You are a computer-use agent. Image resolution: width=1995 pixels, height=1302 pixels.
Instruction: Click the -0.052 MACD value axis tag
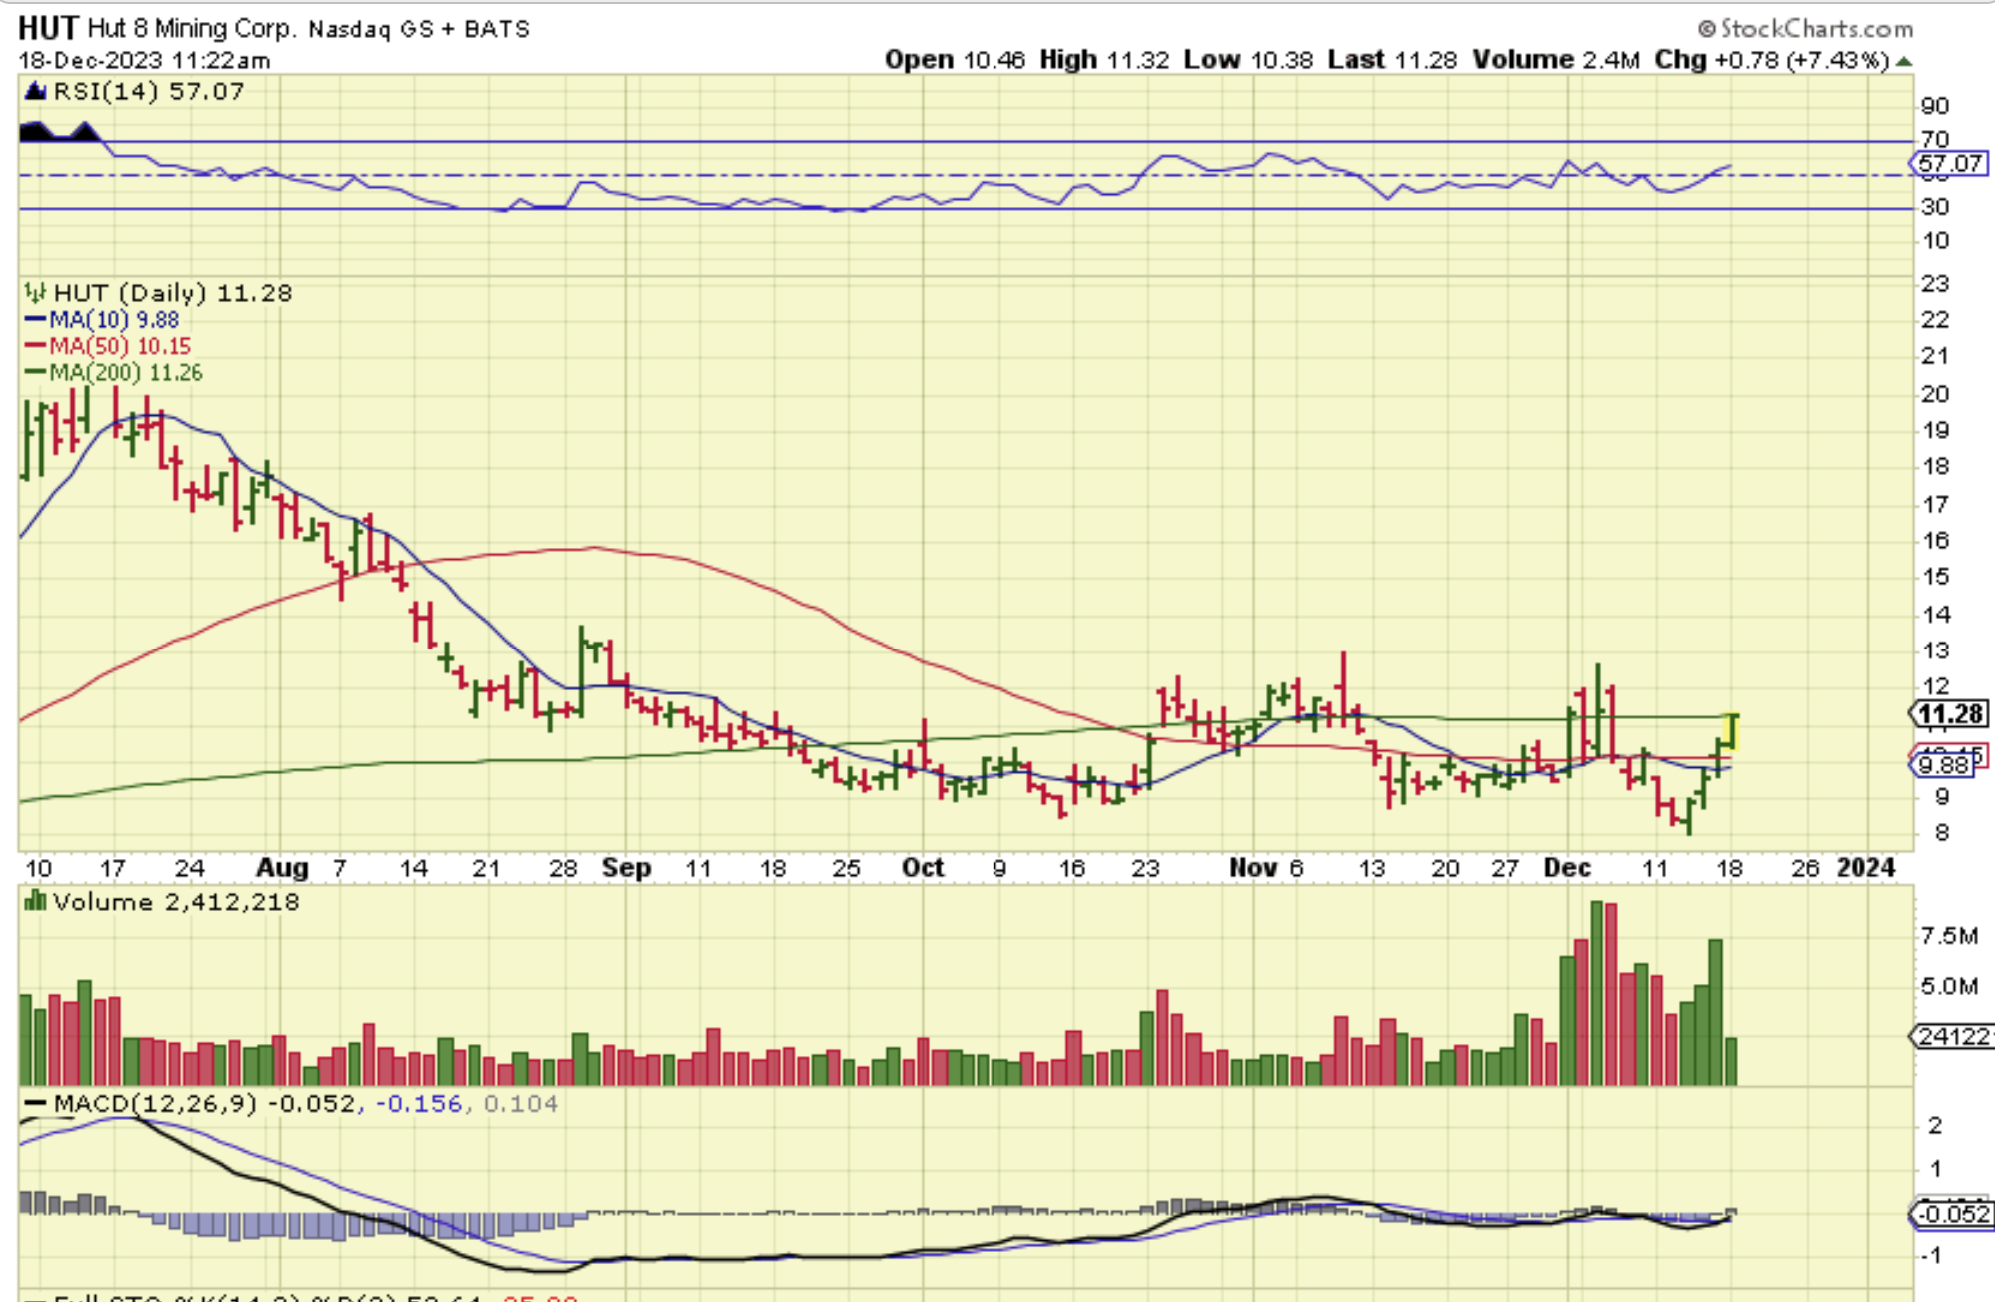[1952, 1214]
